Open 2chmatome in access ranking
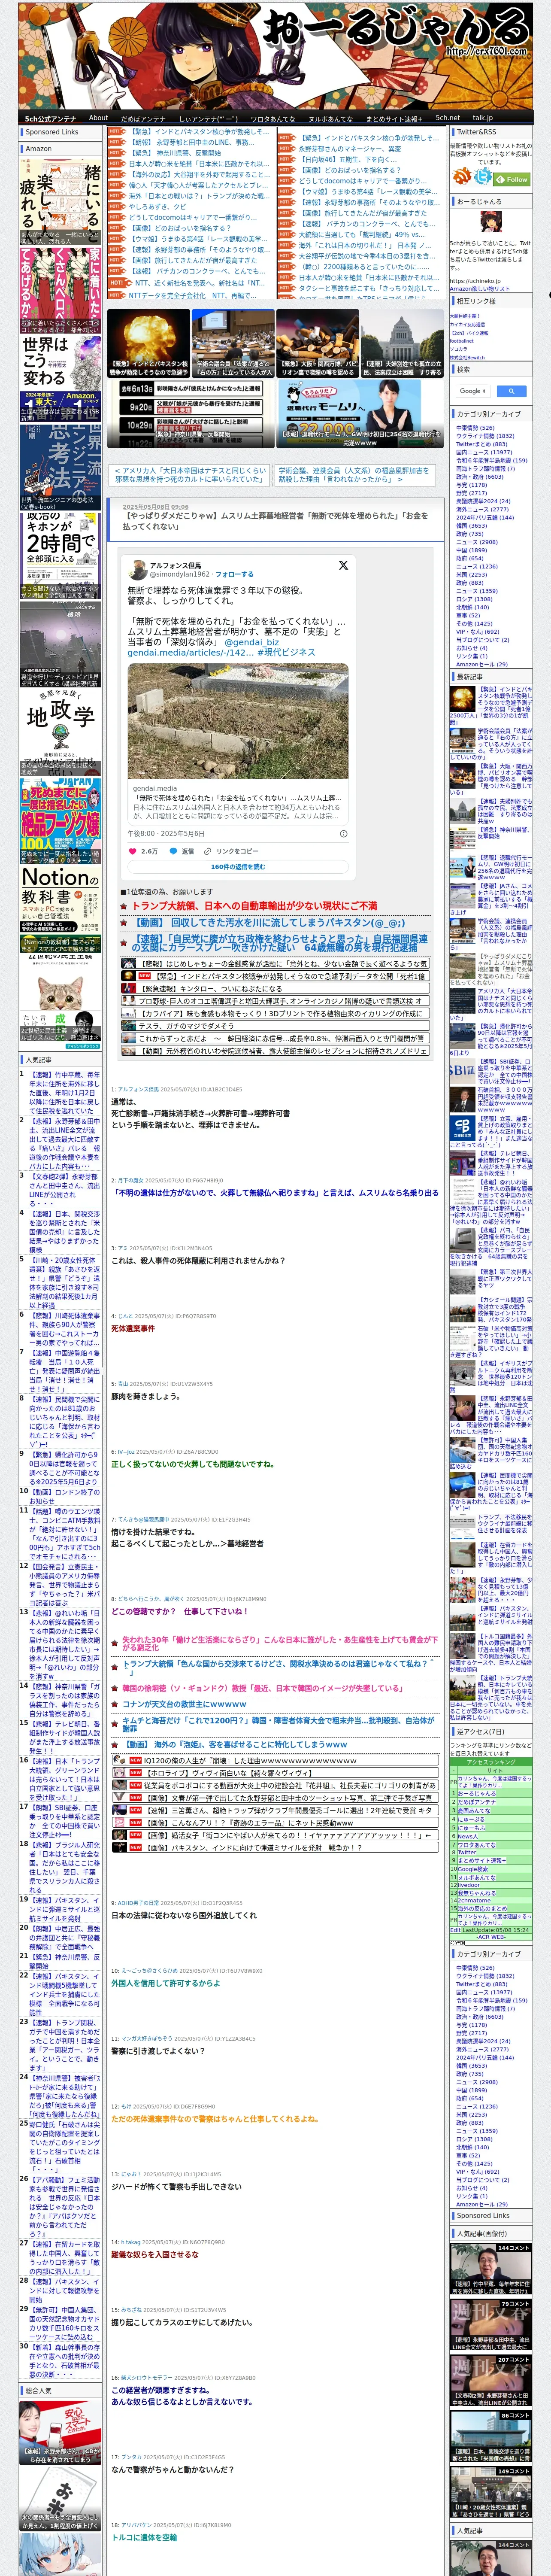551x2576 pixels. [x=474, y=1901]
